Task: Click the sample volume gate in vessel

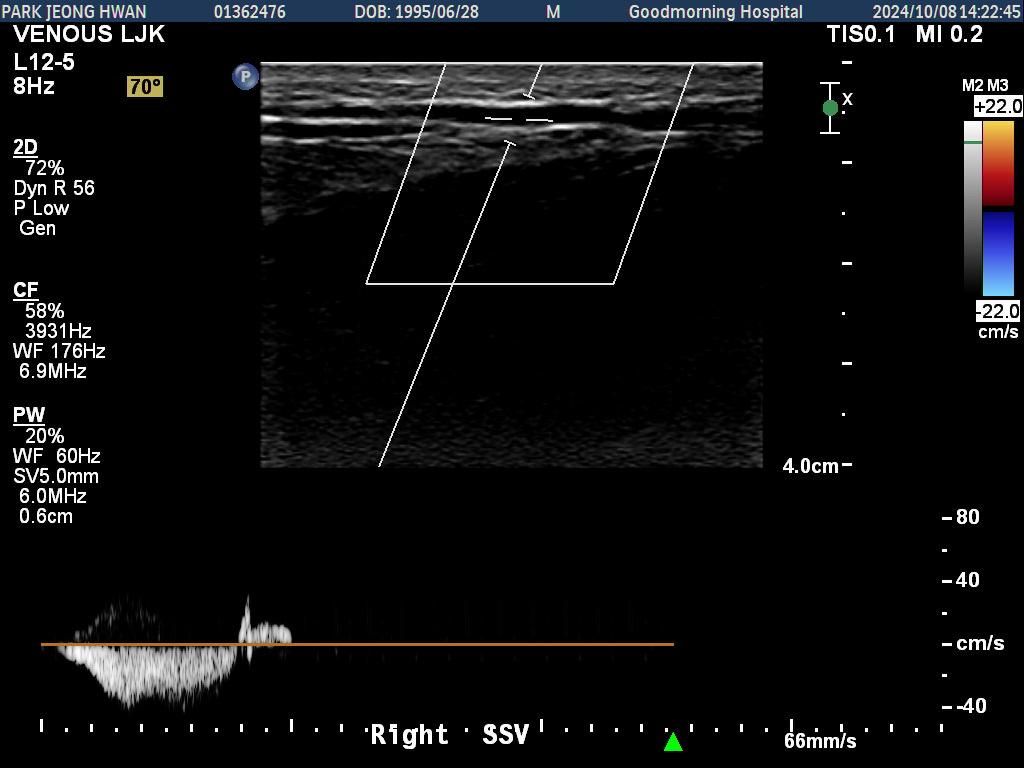Action: coord(519,120)
